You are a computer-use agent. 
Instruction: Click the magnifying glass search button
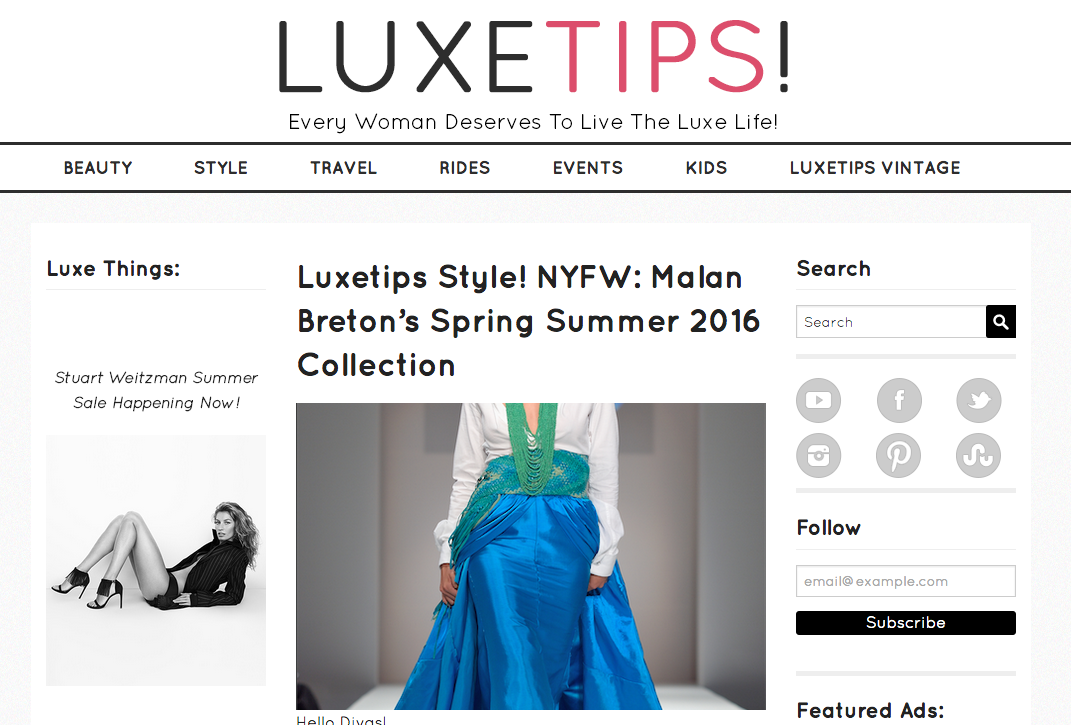(x=1001, y=321)
